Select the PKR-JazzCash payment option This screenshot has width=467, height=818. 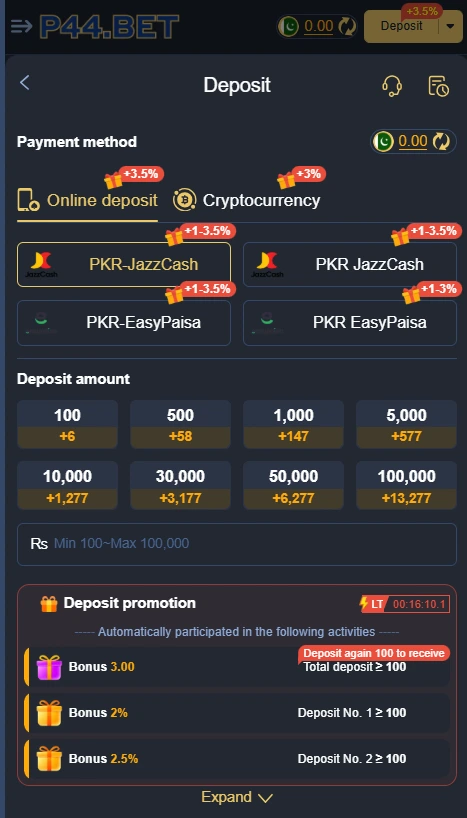point(124,264)
